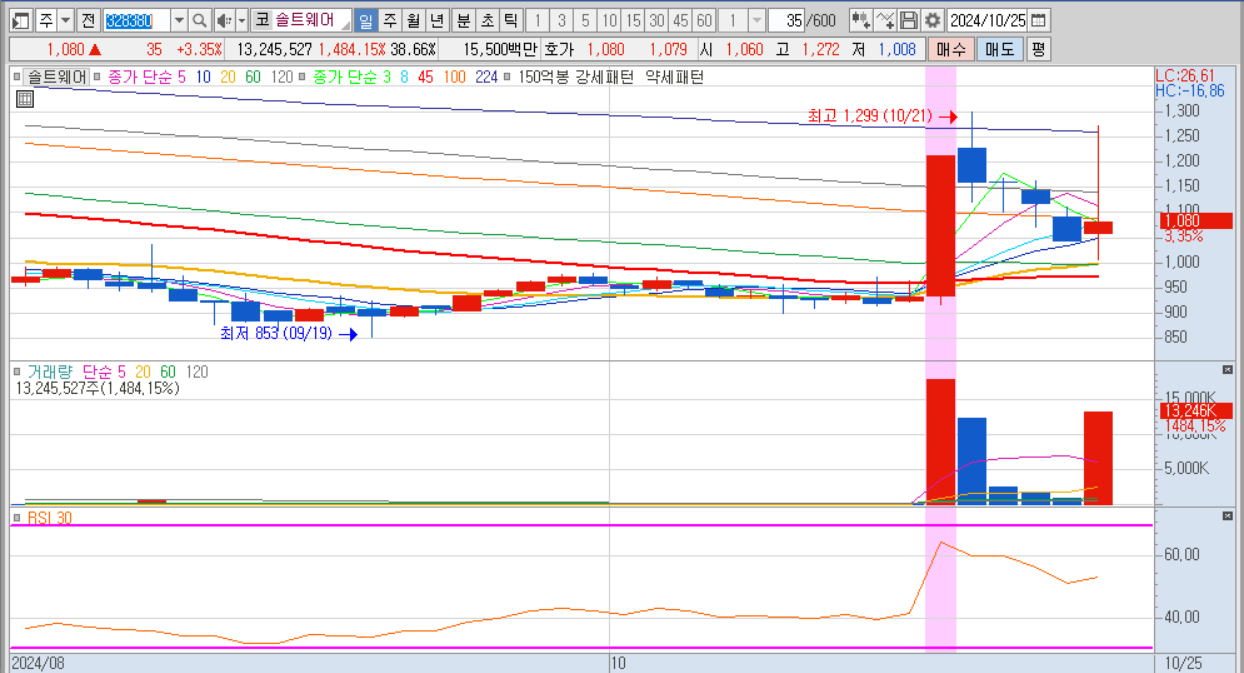Select the 5 interval button
This screenshot has height=673, width=1244.
tap(585, 20)
